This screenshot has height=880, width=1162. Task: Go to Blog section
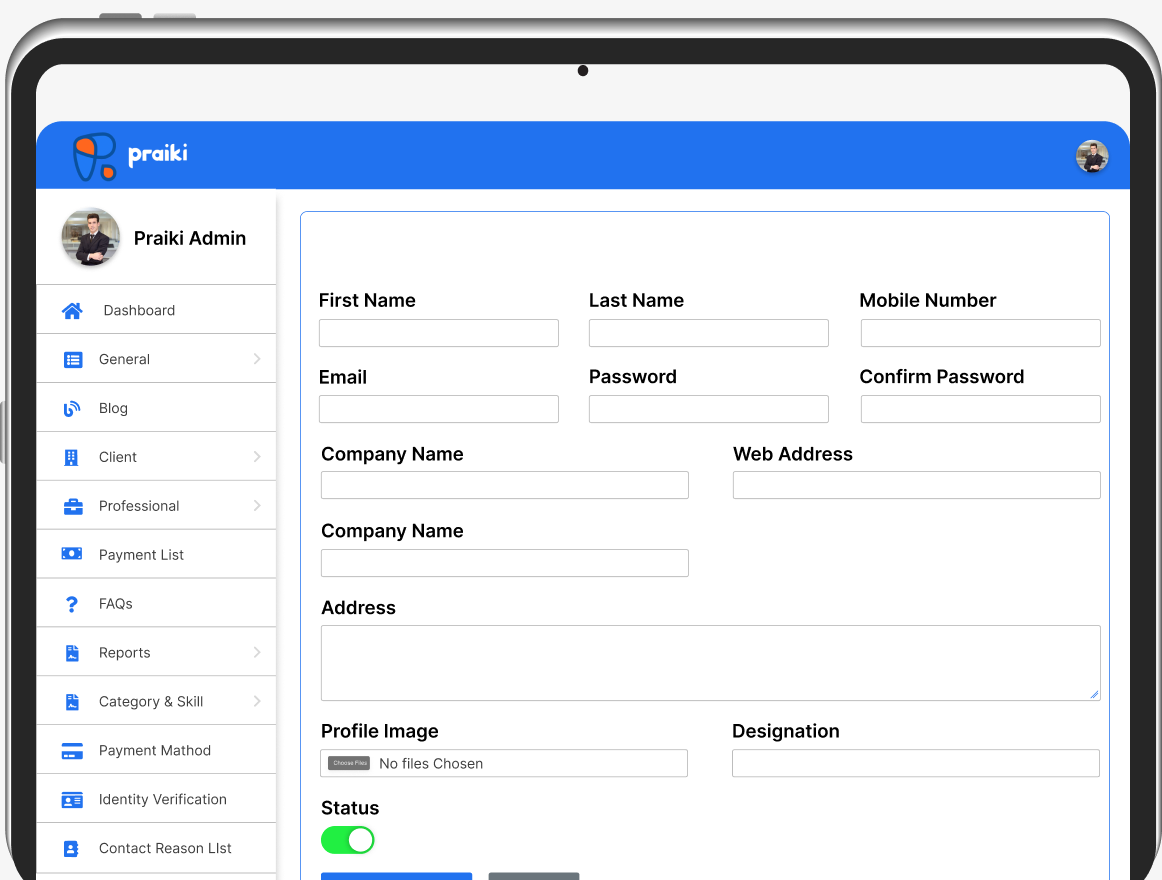point(156,408)
